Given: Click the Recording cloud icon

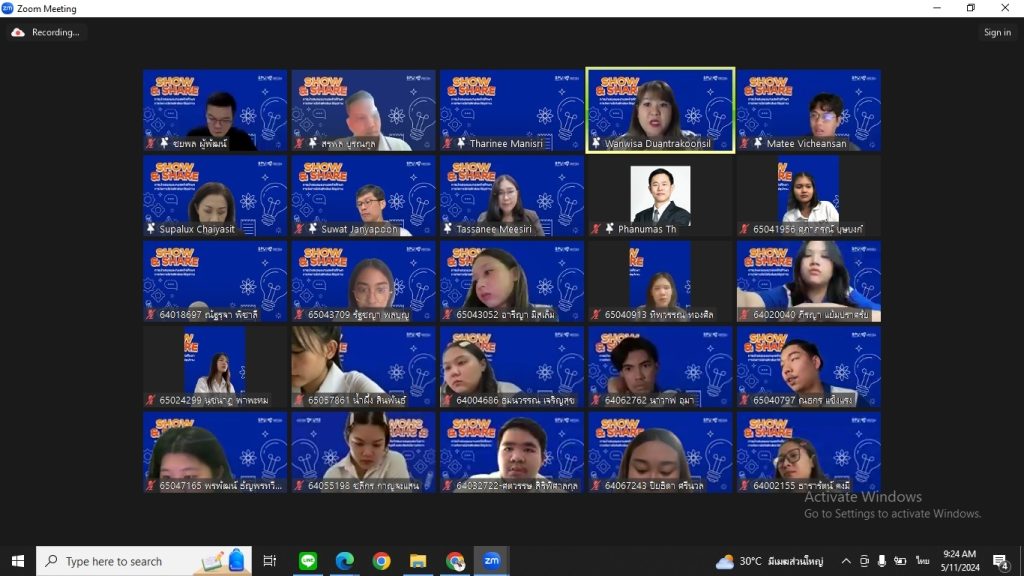Looking at the screenshot, I should tap(18, 32).
